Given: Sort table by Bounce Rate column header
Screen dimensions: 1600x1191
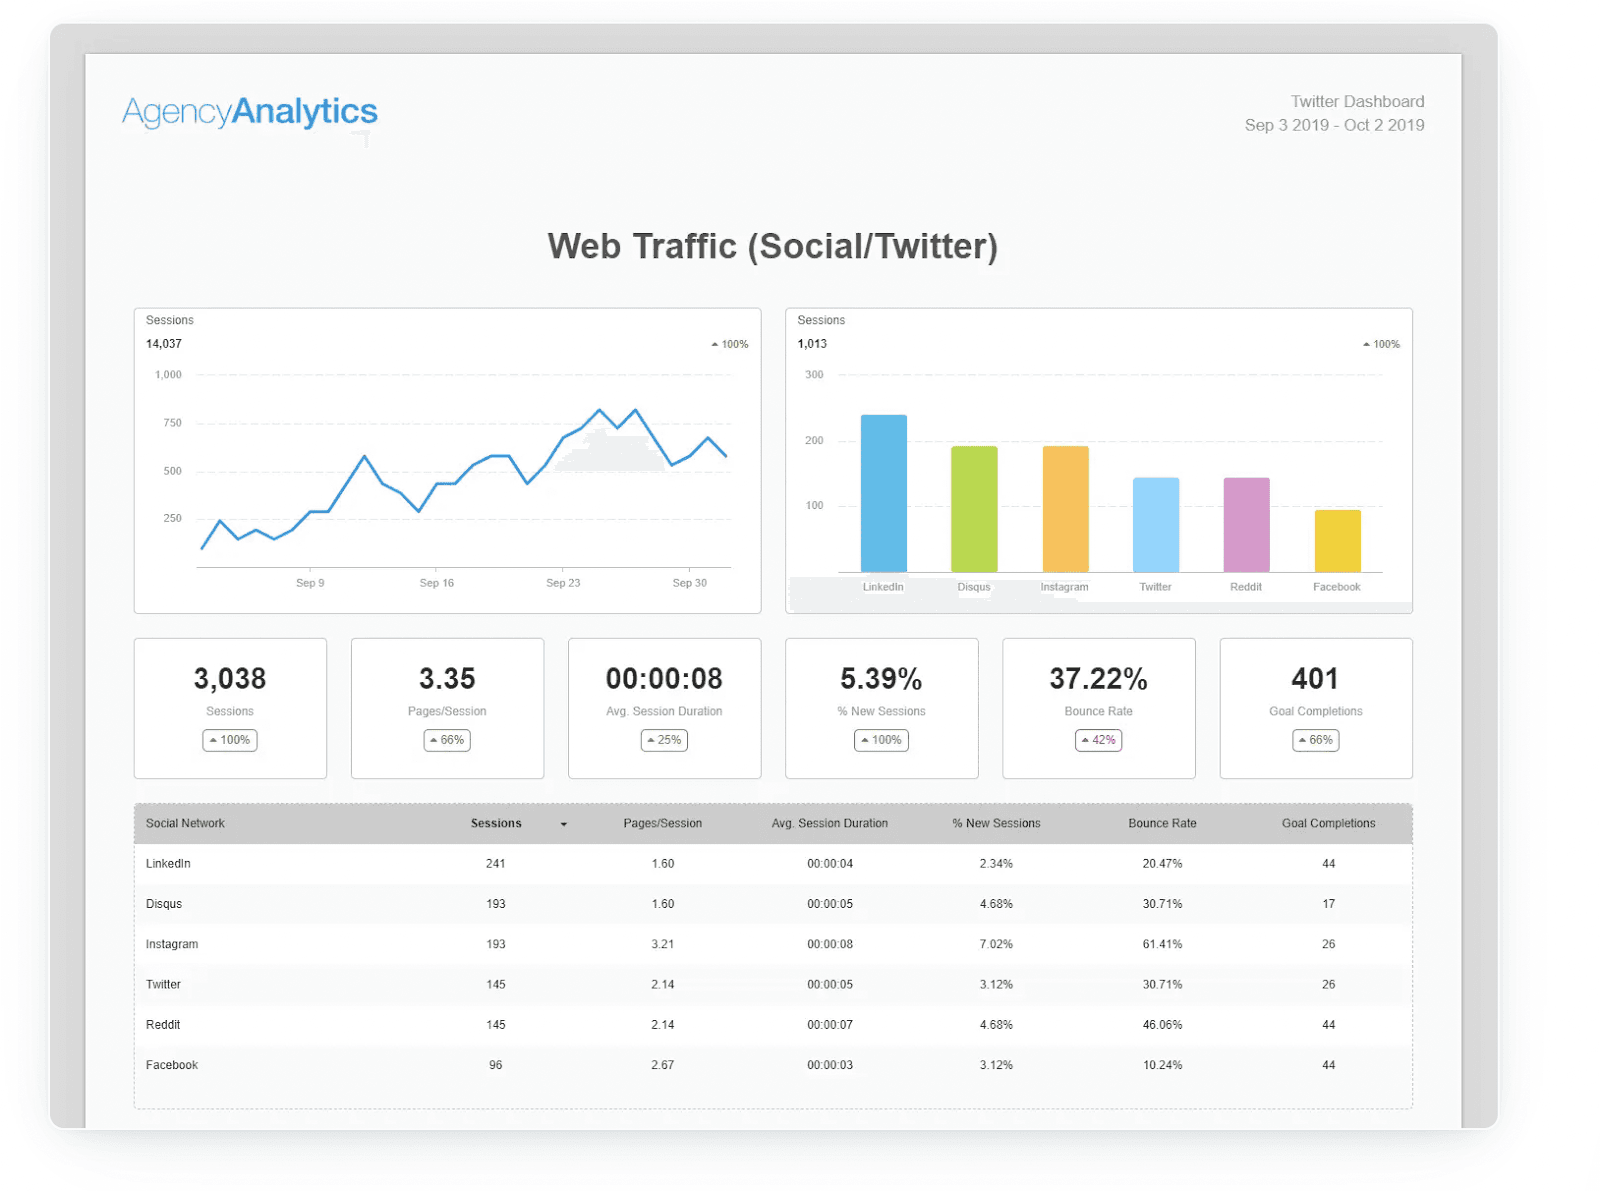Looking at the screenshot, I should coord(1162,823).
